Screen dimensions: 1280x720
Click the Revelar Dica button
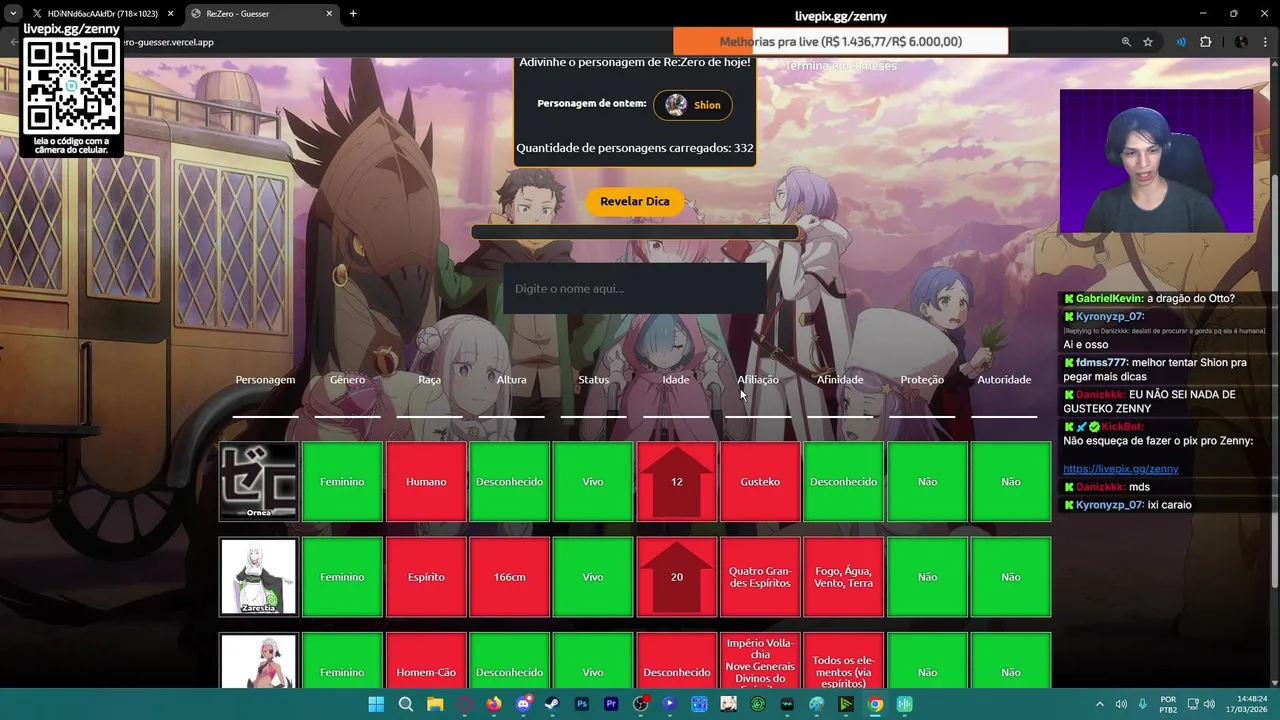[x=635, y=201]
